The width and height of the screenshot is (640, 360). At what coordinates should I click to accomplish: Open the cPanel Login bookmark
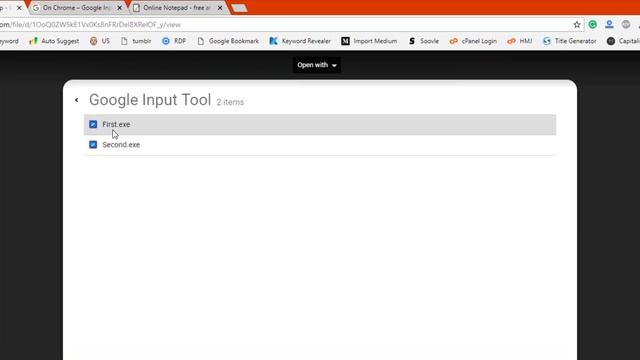tap(473, 41)
